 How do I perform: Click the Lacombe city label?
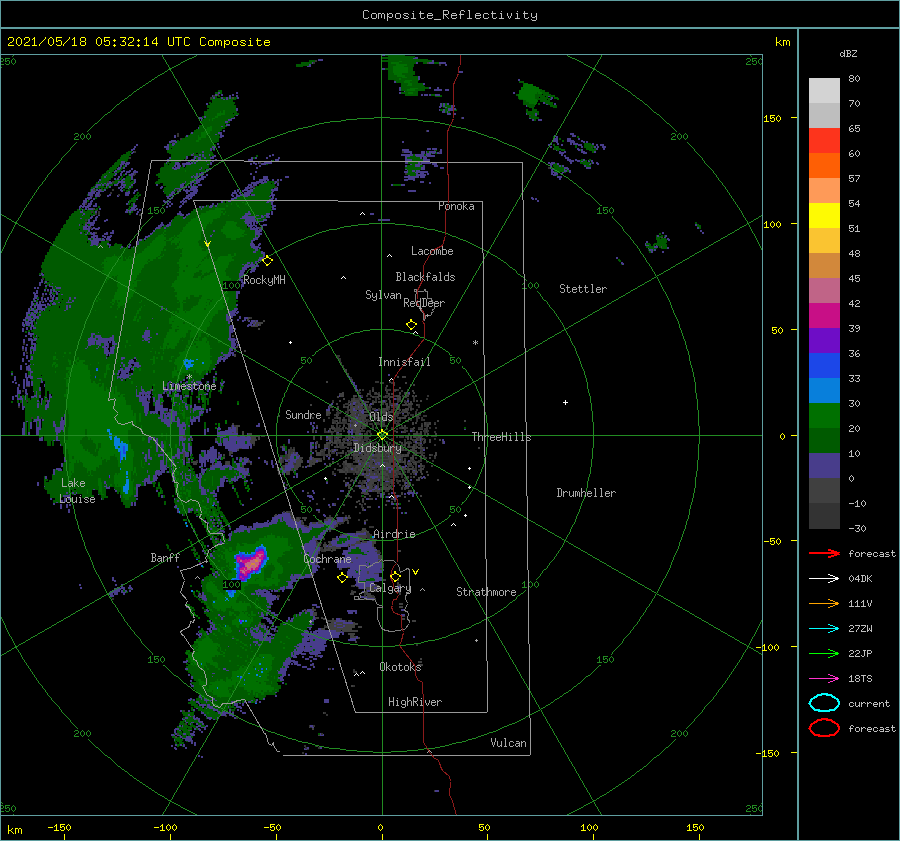click(432, 251)
